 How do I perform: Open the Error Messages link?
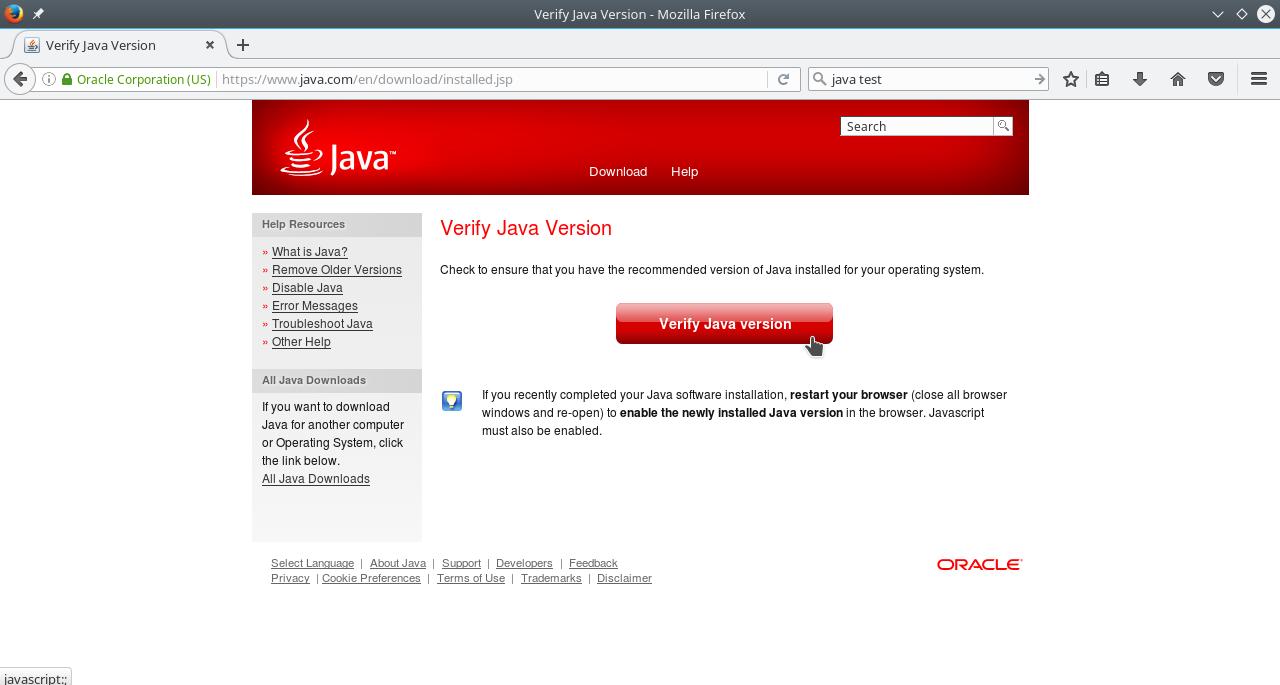[315, 306]
